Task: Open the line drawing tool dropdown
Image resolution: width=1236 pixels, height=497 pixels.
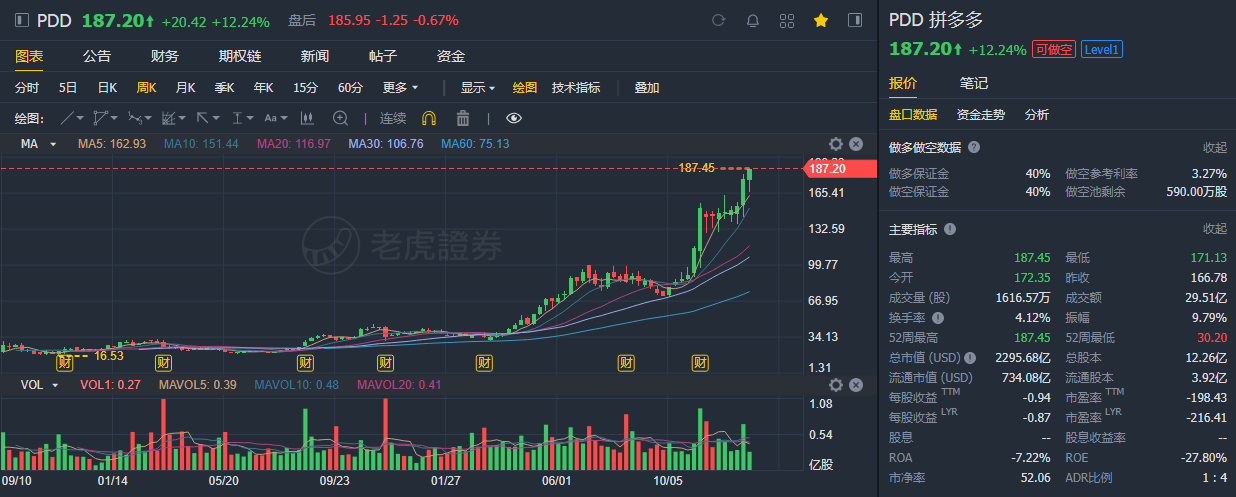Action: click(x=73, y=117)
